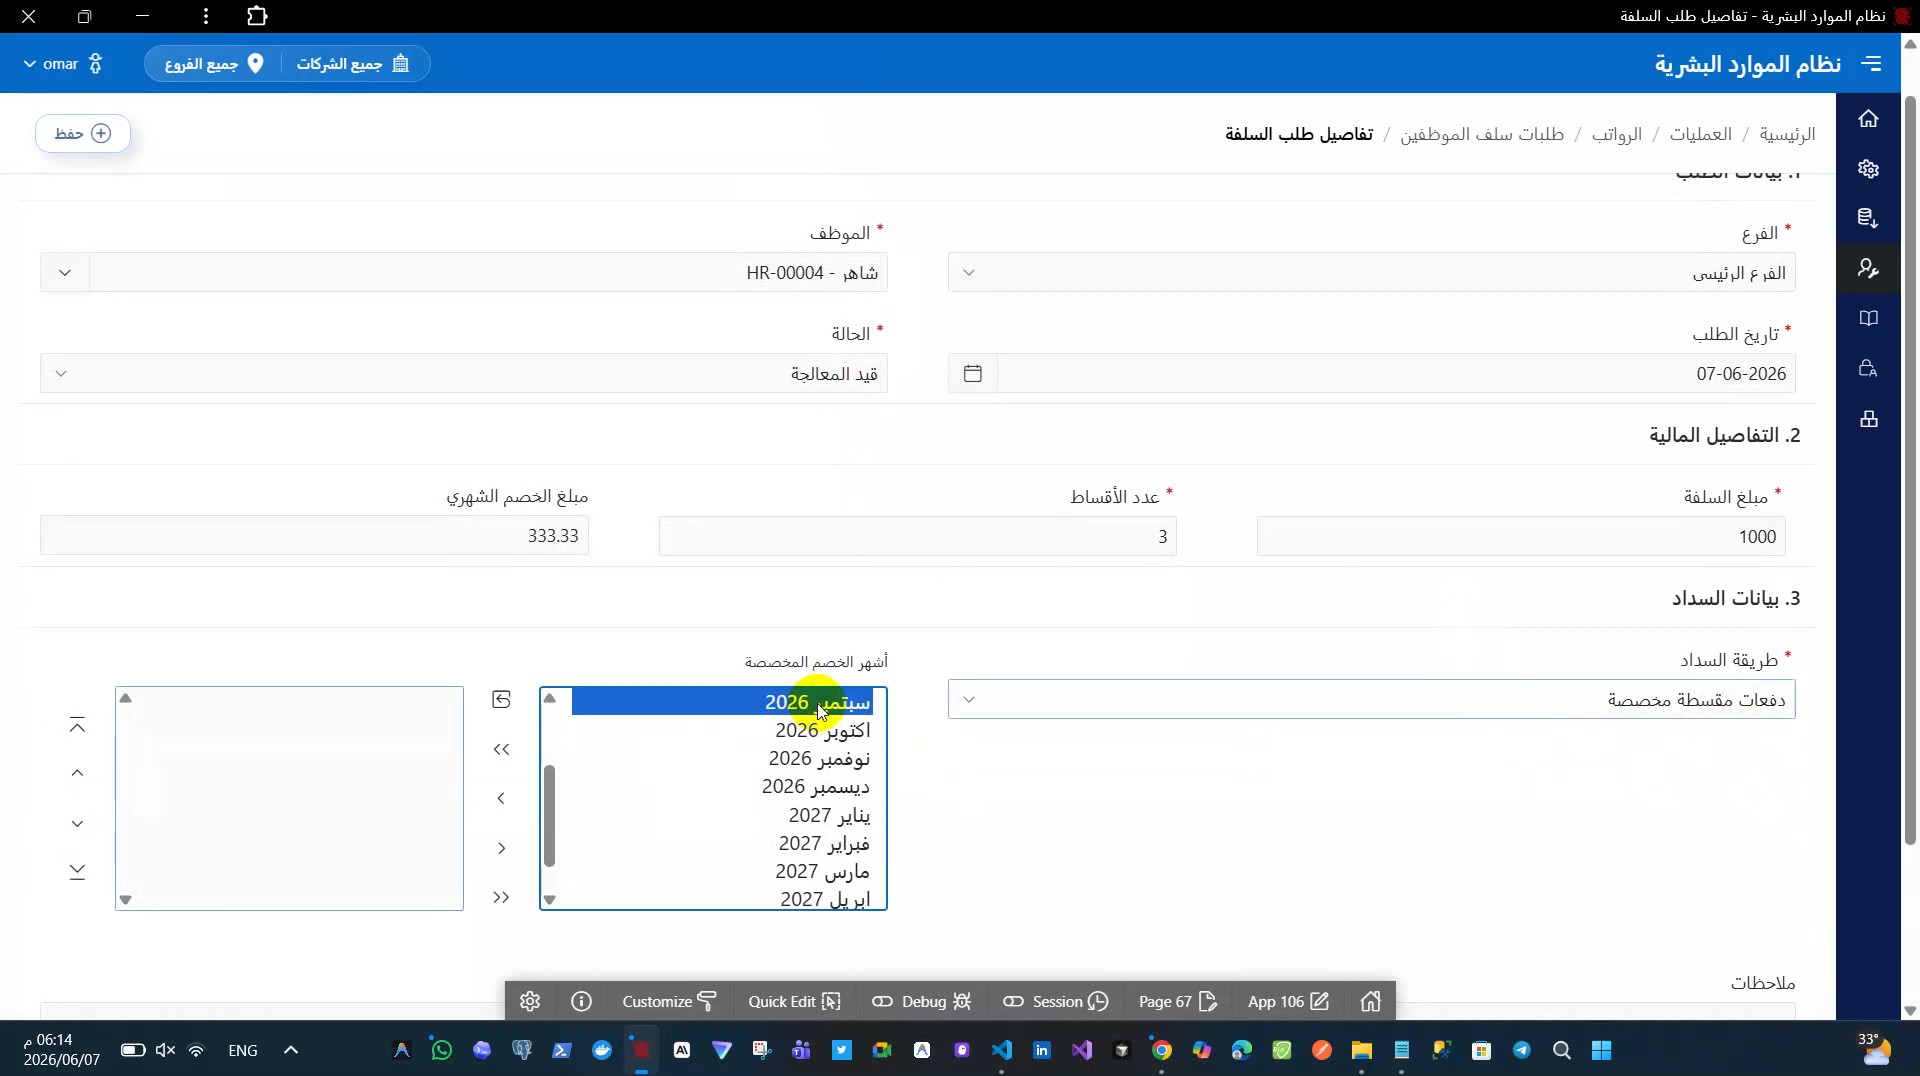The image size is (1920, 1076).
Task: Click the page vertical scrollbar thumb
Action: 1910,470
